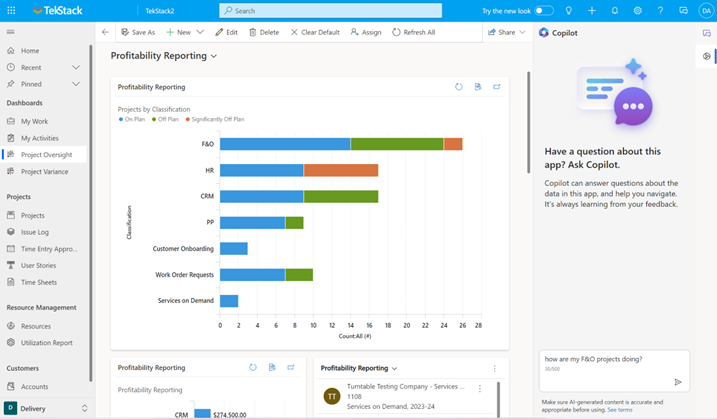Image resolution: width=717 pixels, height=419 pixels.
Task: Click the dashboard vertical scrollbar
Action: click(x=529, y=122)
